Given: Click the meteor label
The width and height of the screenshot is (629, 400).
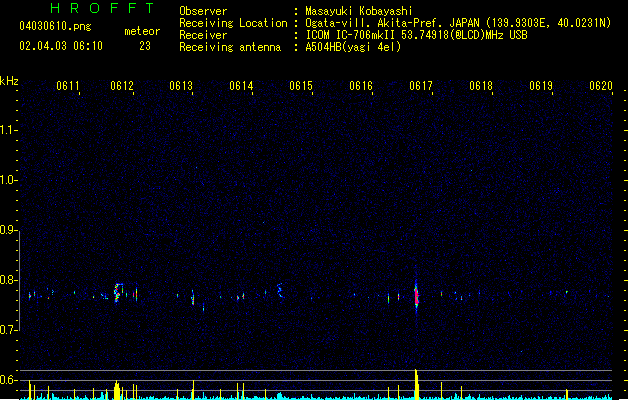Looking at the screenshot, I should coord(142,31).
